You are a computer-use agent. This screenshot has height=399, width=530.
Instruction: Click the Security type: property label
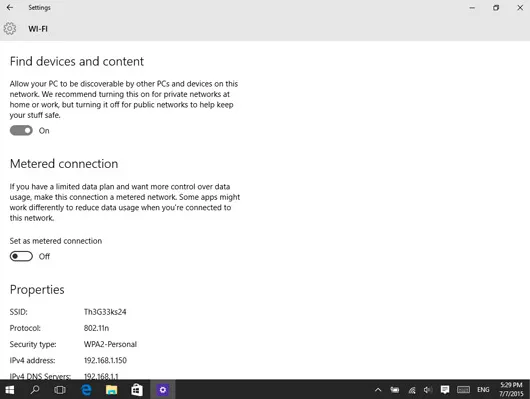(33, 344)
